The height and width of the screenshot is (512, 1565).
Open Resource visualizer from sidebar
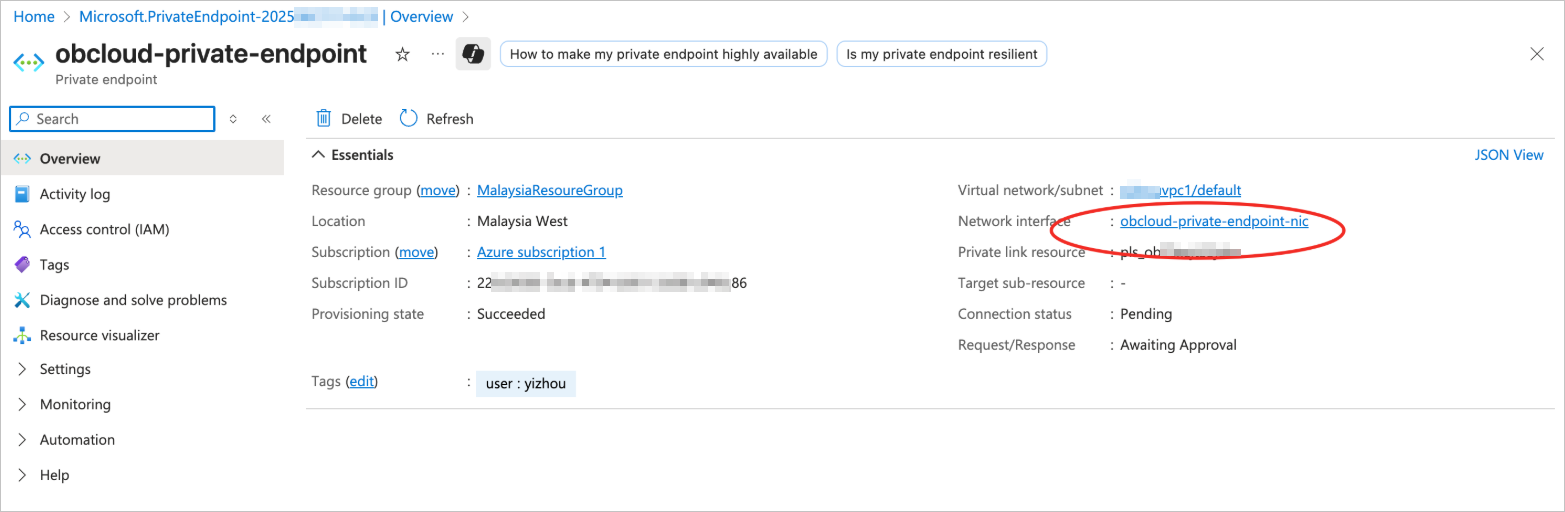(x=99, y=335)
